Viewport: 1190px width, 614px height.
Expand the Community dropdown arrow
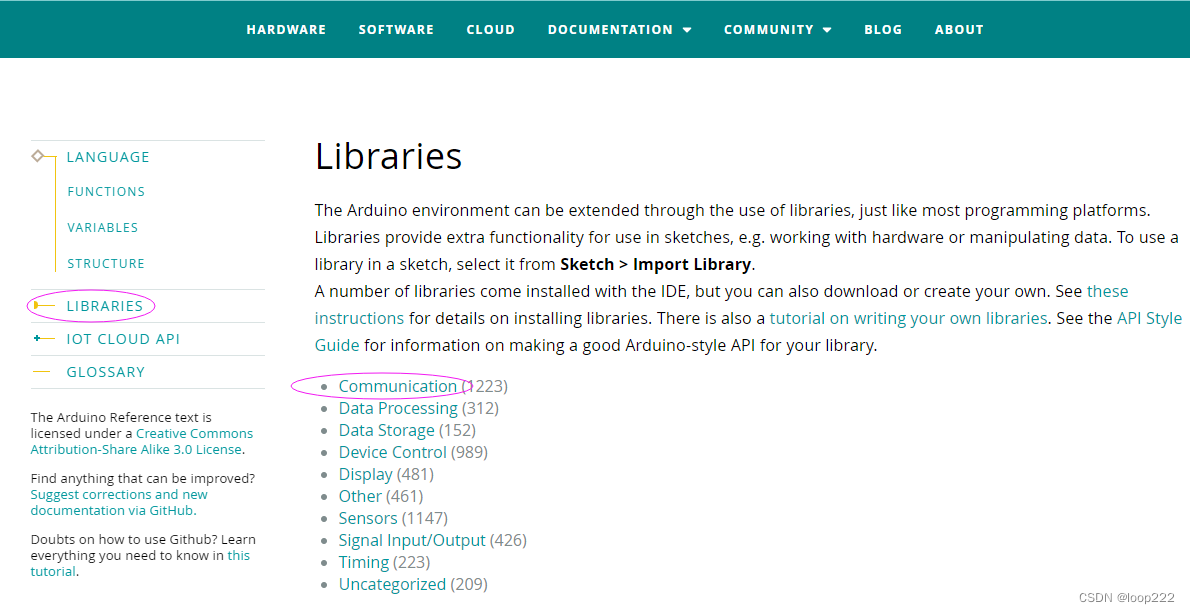[x=827, y=30]
